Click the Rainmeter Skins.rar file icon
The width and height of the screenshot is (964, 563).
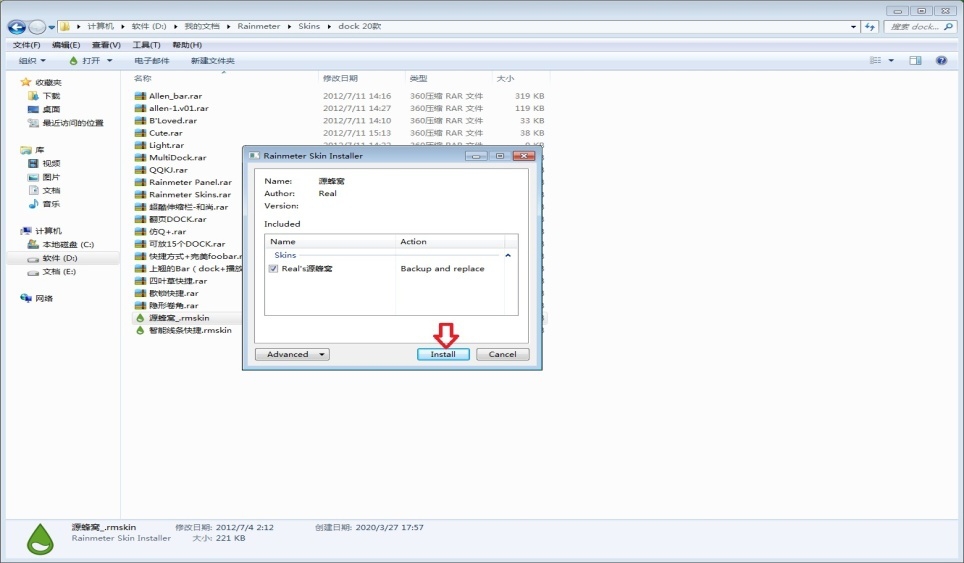pyautogui.click(x=140, y=194)
